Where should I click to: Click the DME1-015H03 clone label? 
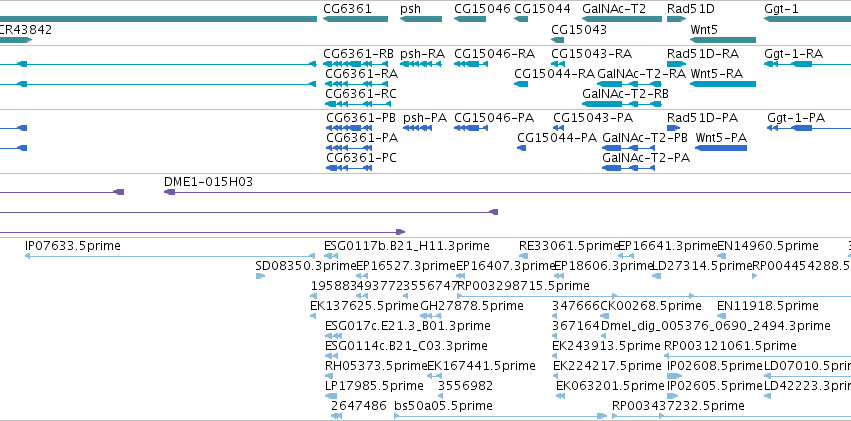click(x=208, y=182)
